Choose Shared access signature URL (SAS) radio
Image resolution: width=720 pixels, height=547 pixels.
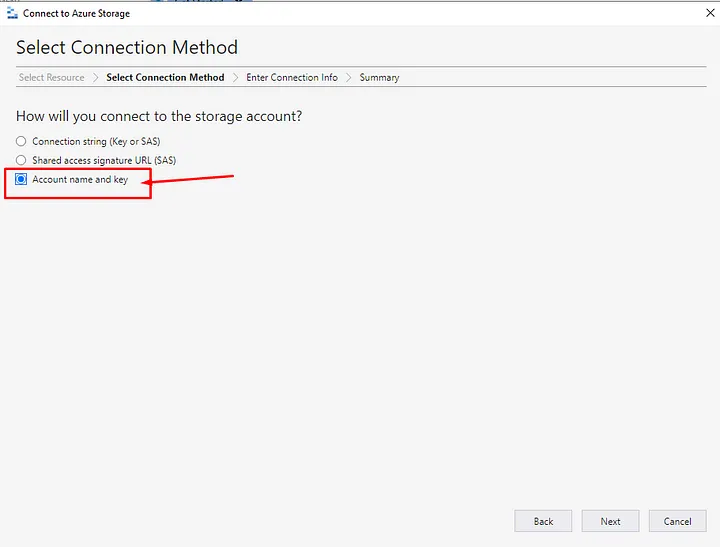(22, 161)
